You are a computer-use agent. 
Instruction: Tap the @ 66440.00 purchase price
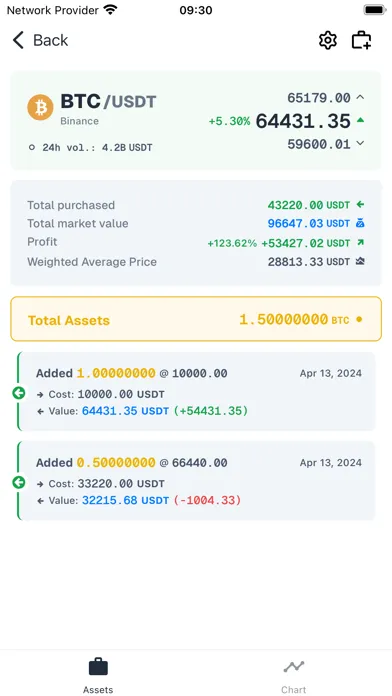click(x=194, y=463)
